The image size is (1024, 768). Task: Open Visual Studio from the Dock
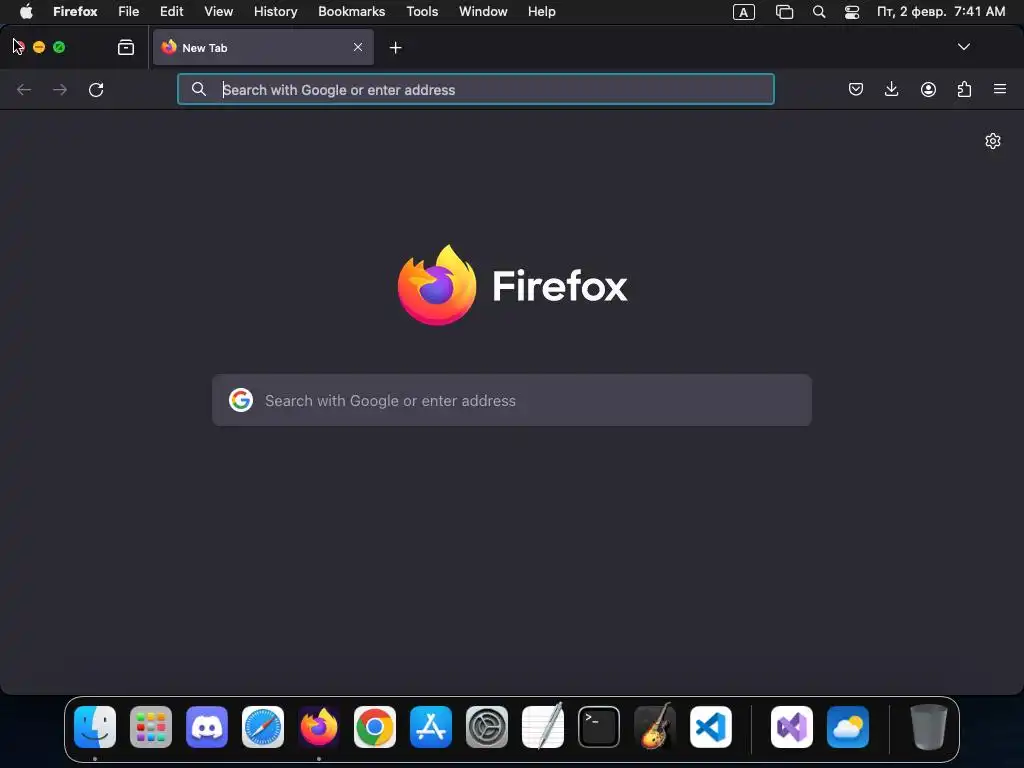[x=792, y=727]
